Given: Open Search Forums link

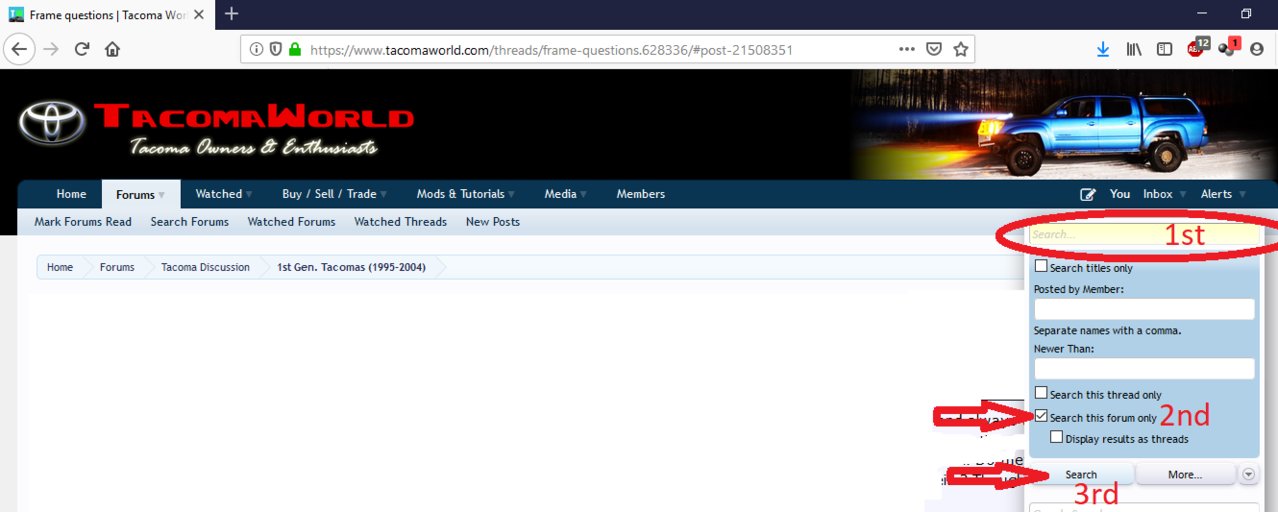Looking at the screenshot, I should (x=190, y=222).
